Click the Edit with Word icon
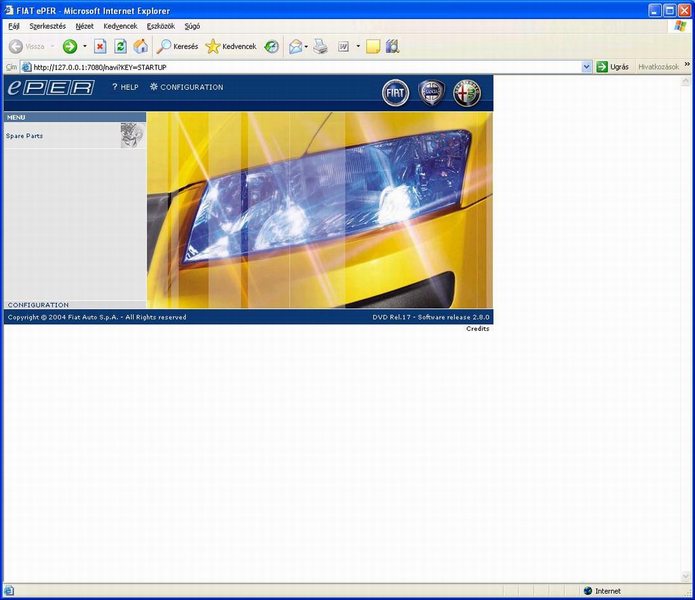This screenshot has height=600, width=695. tap(344, 46)
